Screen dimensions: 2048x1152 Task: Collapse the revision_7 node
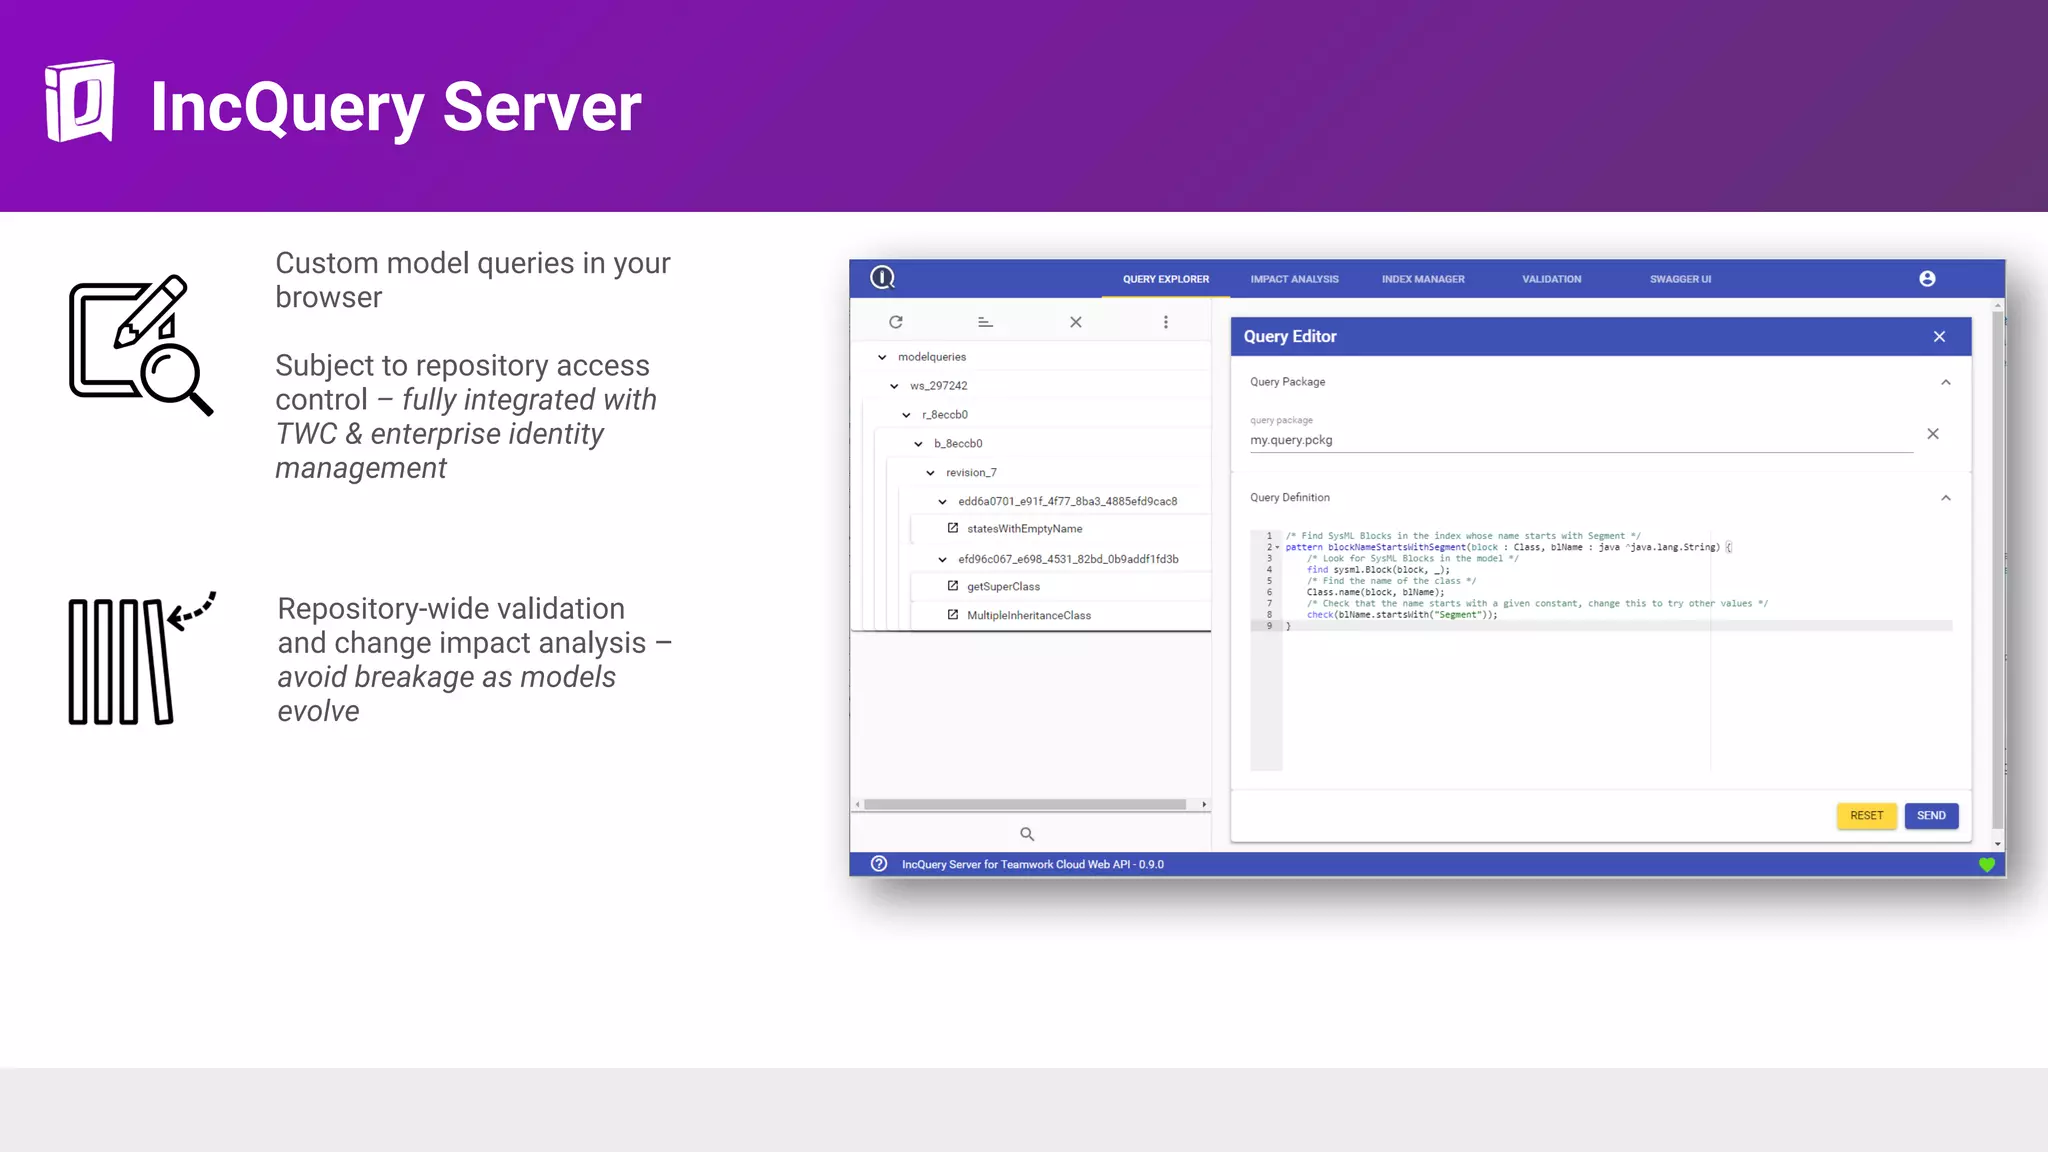930,473
